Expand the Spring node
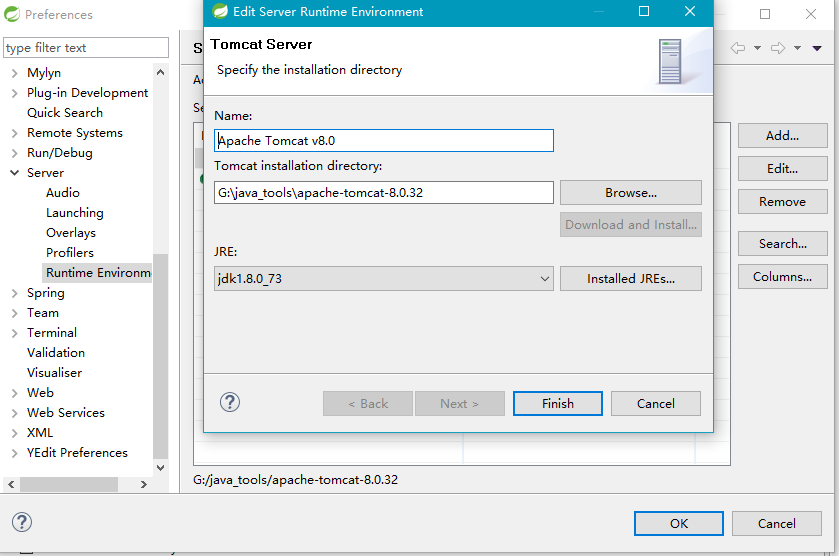Image resolution: width=839 pixels, height=556 pixels. [14, 293]
